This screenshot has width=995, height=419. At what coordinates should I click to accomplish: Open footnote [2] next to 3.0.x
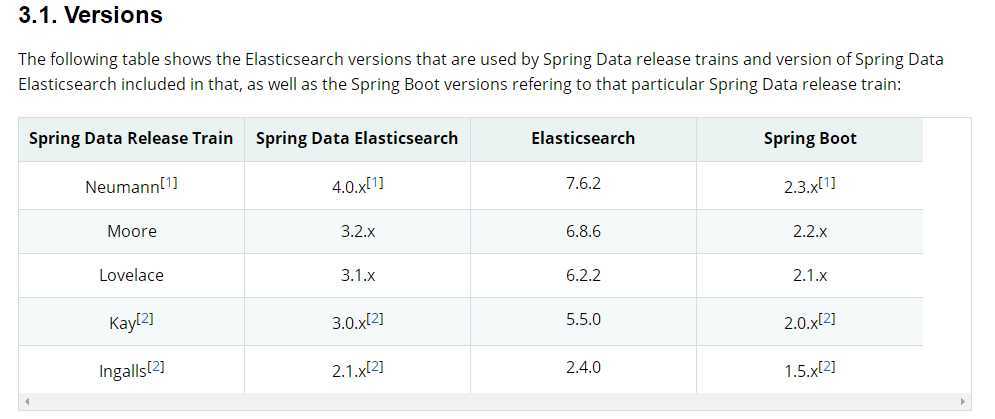[375, 319]
